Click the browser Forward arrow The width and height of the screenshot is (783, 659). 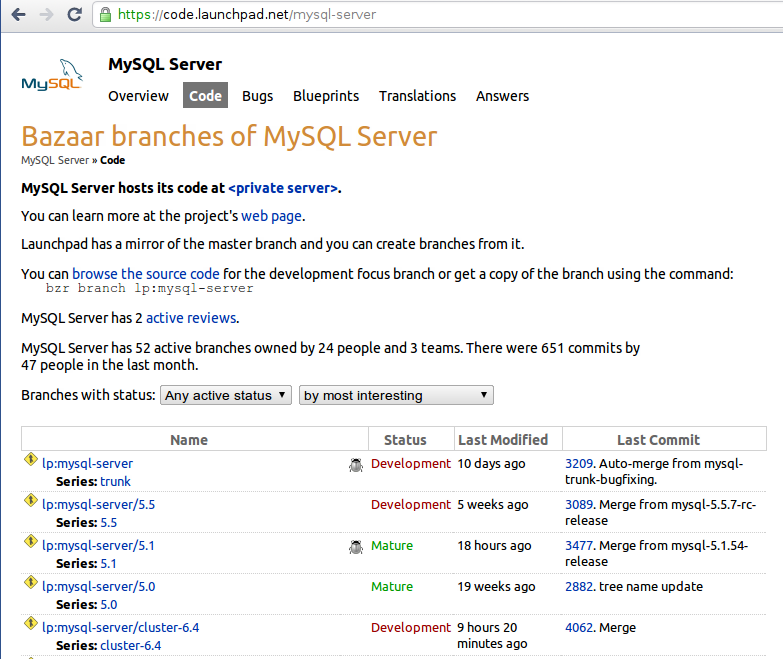point(46,14)
